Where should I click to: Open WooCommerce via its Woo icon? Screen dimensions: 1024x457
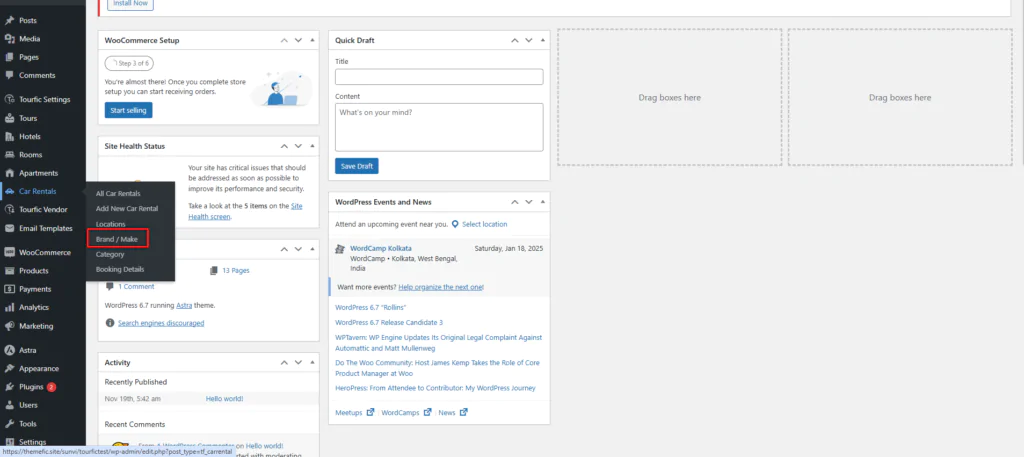tap(9, 253)
